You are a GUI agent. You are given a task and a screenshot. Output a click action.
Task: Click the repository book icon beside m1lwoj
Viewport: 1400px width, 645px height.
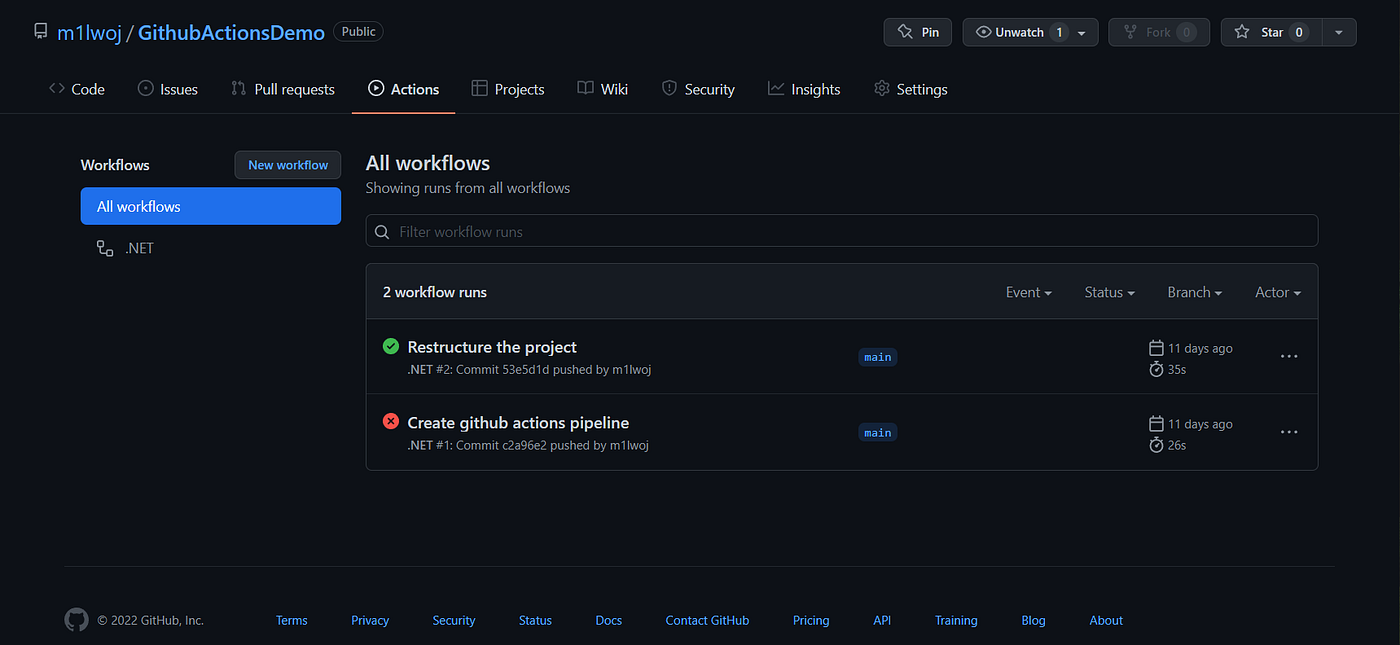pos(40,31)
